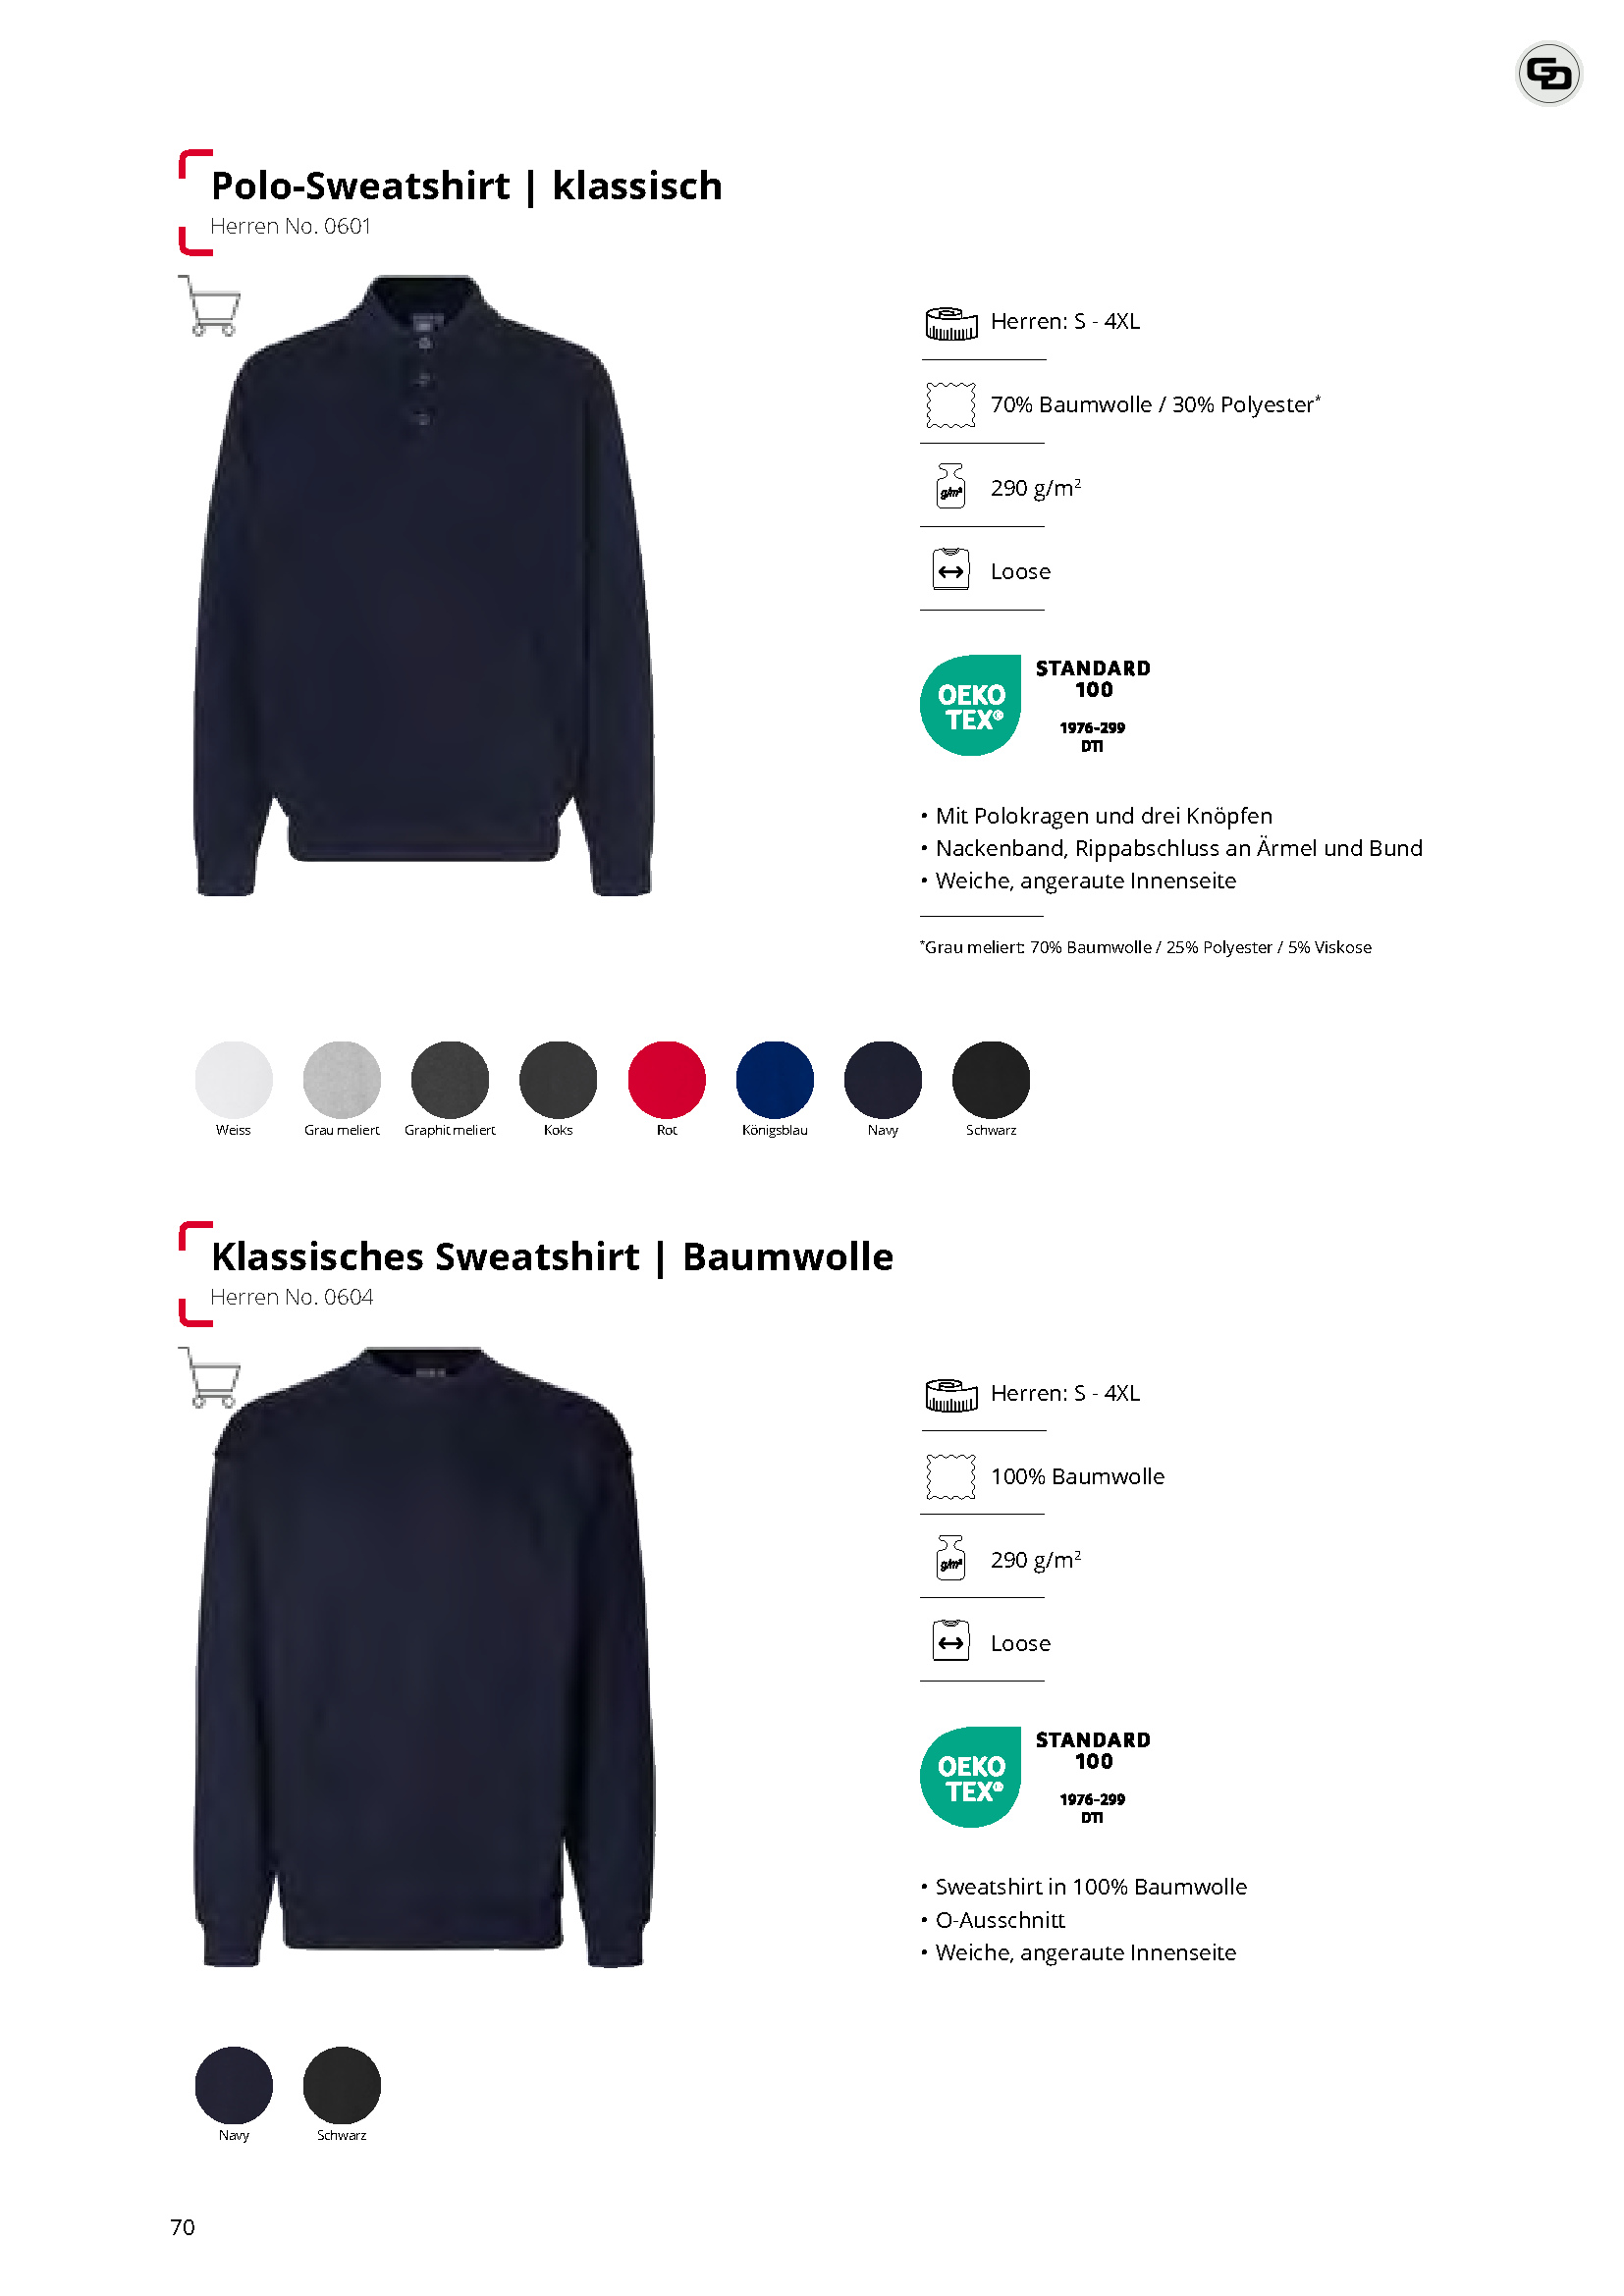Screen dimensions: 1624x2296
Task: Open the Klassisches Sweatshirt | Baumwolle heading
Action: click(x=552, y=1257)
